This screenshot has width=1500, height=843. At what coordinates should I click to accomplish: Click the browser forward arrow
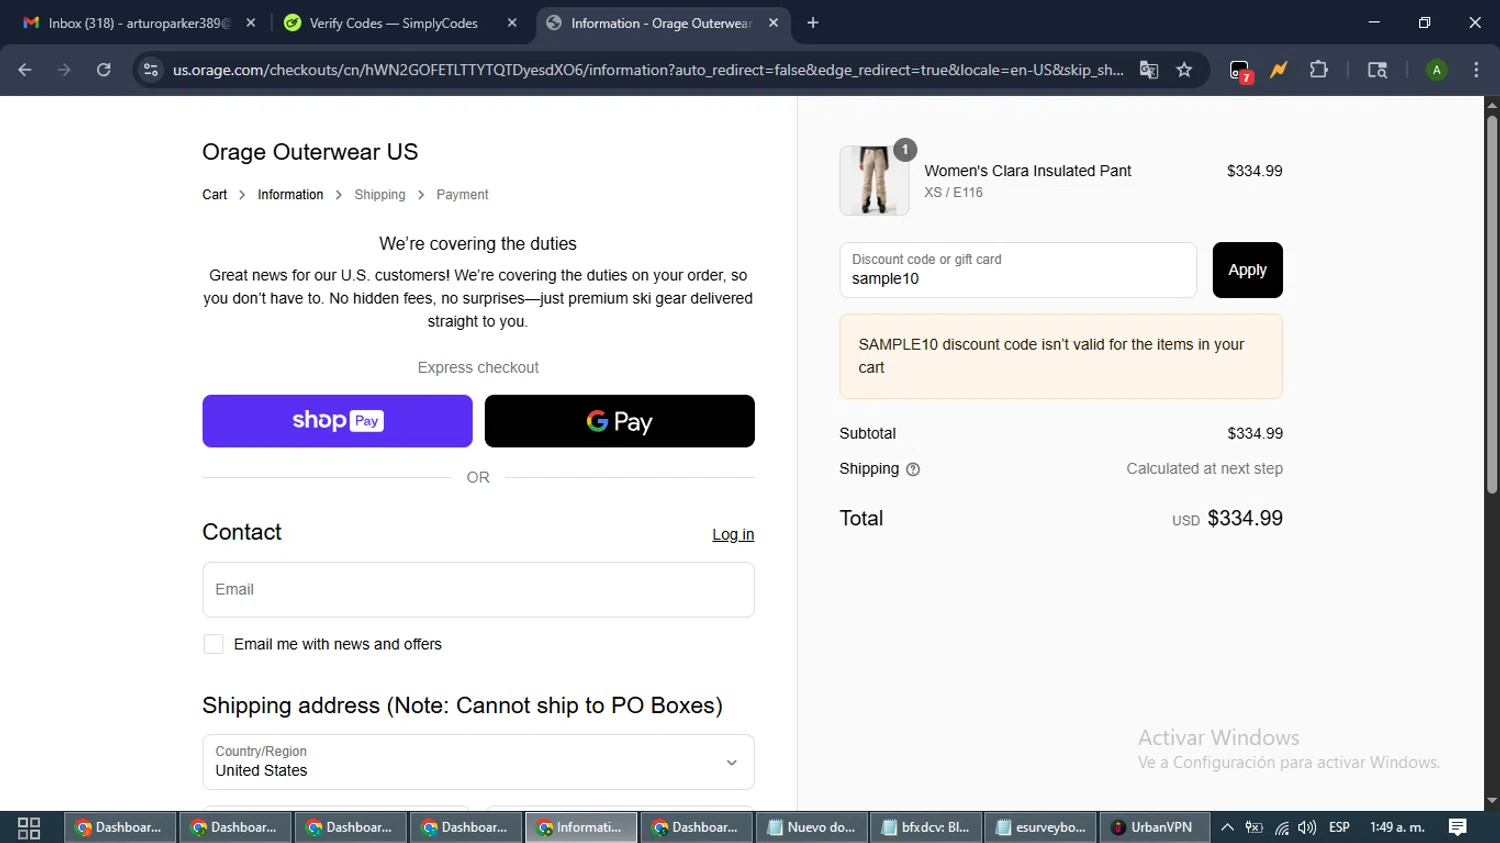[x=64, y=70]
